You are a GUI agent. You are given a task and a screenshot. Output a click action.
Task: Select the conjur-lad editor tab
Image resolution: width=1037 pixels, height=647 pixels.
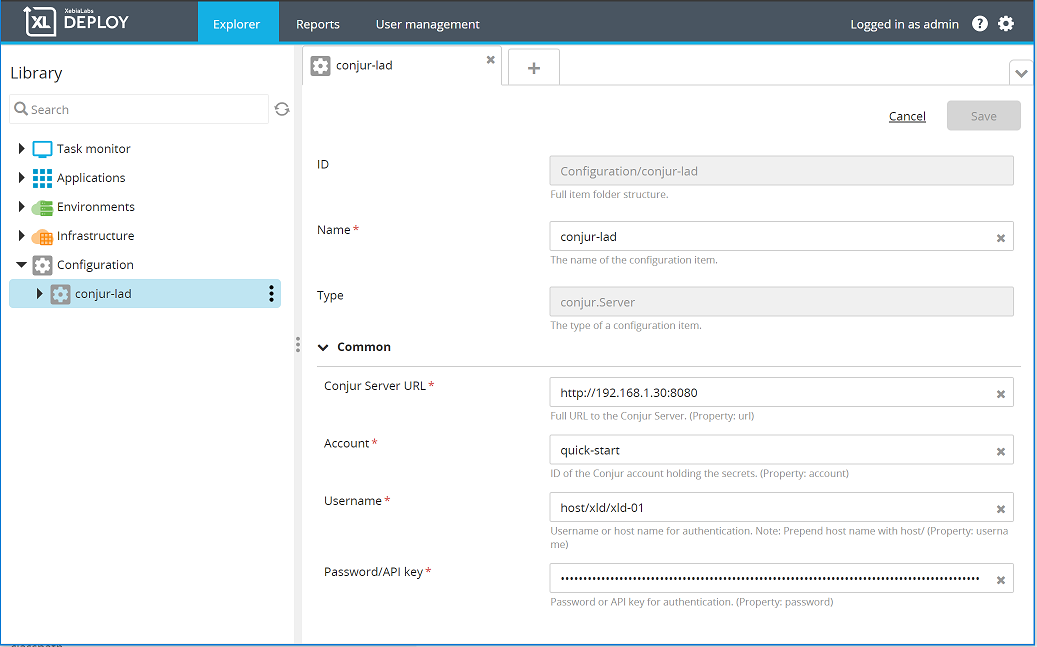(401, 65)
